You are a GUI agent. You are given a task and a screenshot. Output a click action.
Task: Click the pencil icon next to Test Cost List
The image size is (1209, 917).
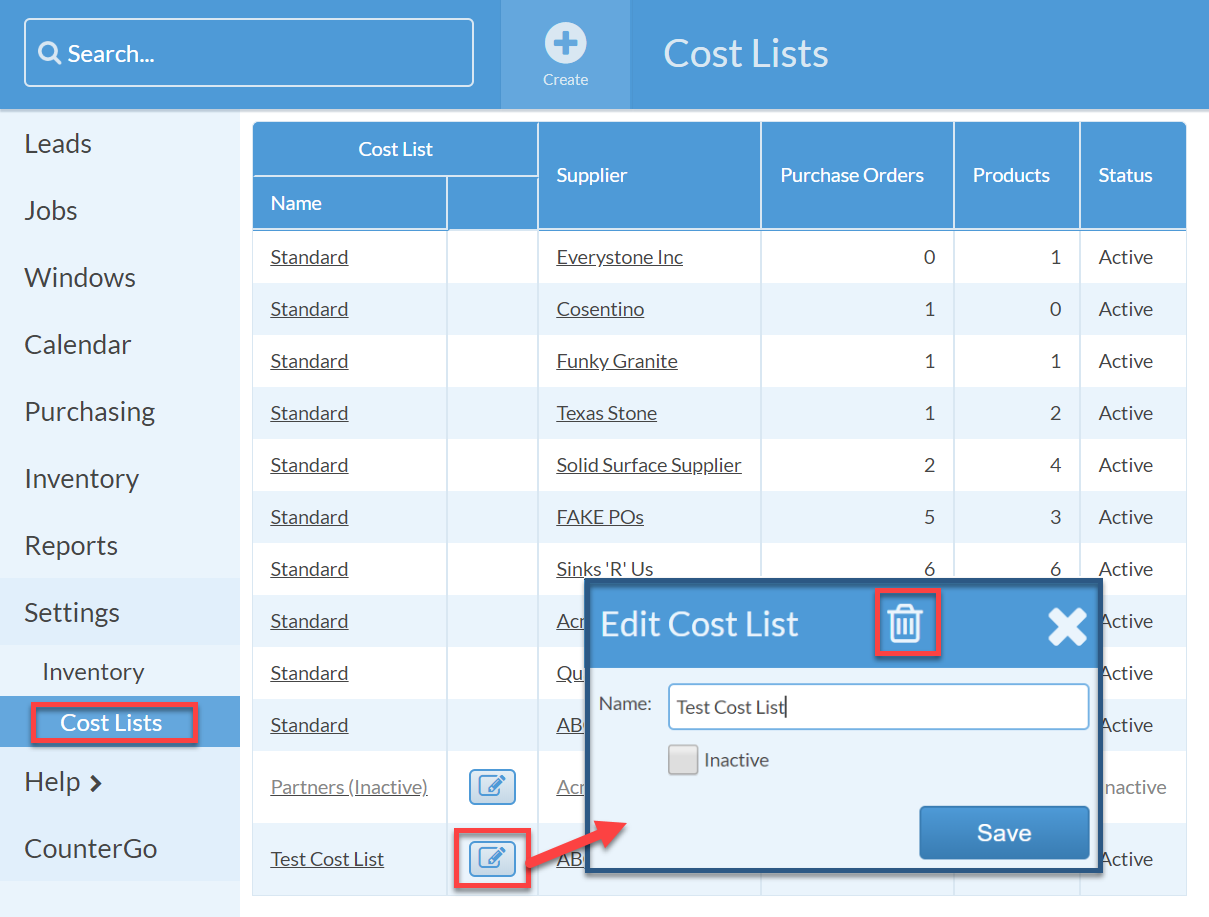tap(492, 859)
